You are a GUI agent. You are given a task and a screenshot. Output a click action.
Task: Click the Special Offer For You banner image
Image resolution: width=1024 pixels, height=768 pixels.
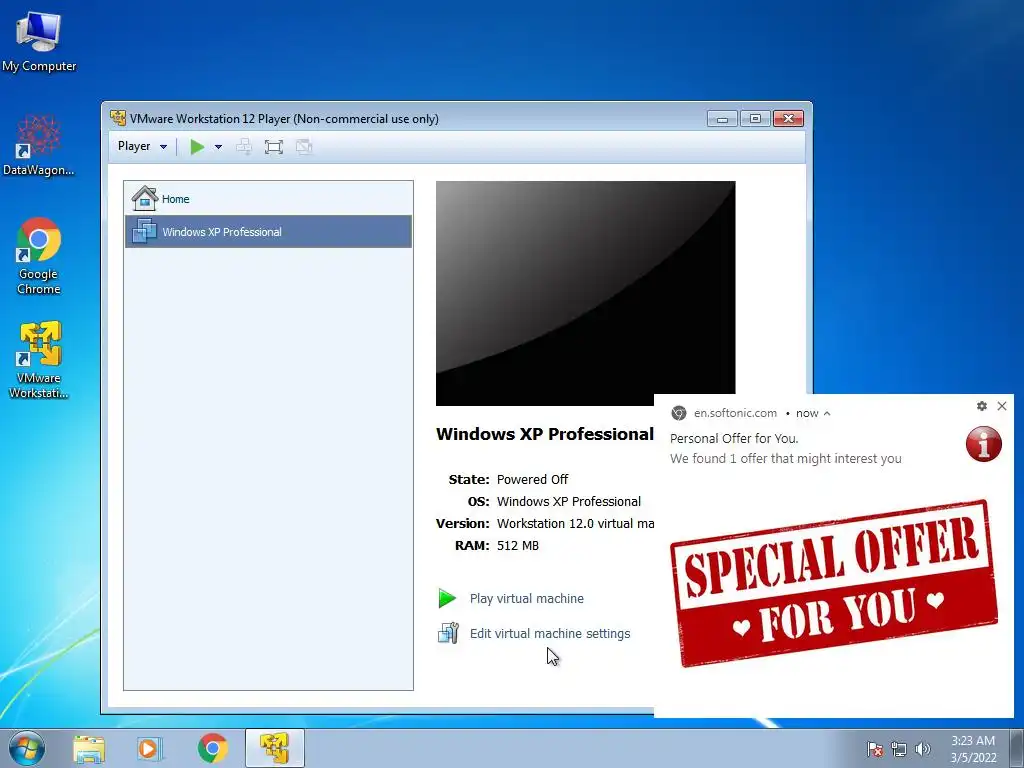834,583
